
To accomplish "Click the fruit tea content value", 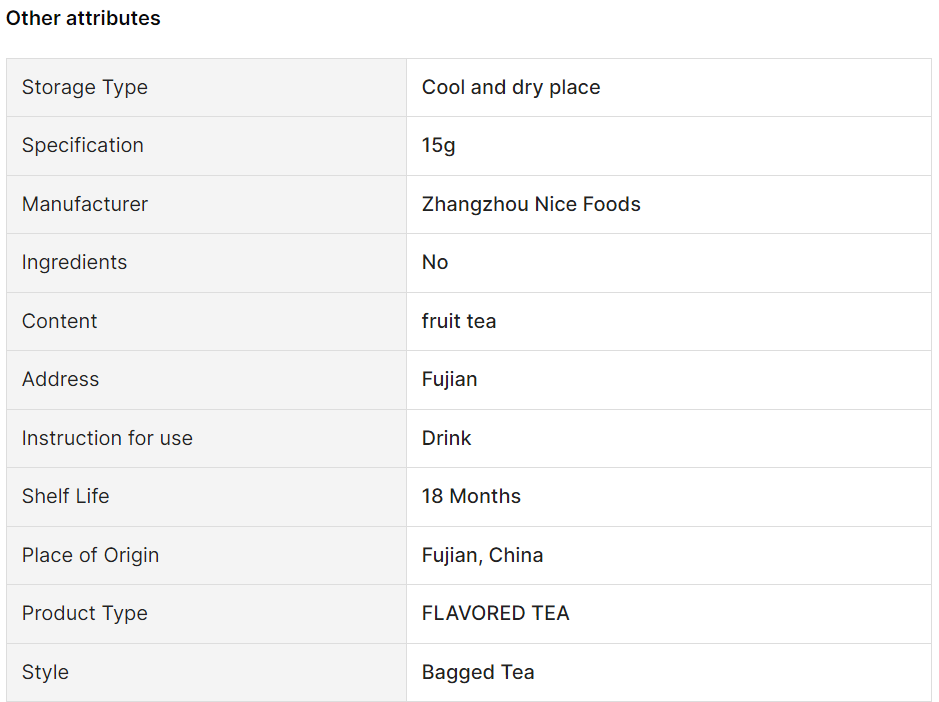I will pyautogui.click(x=459, y=321).
